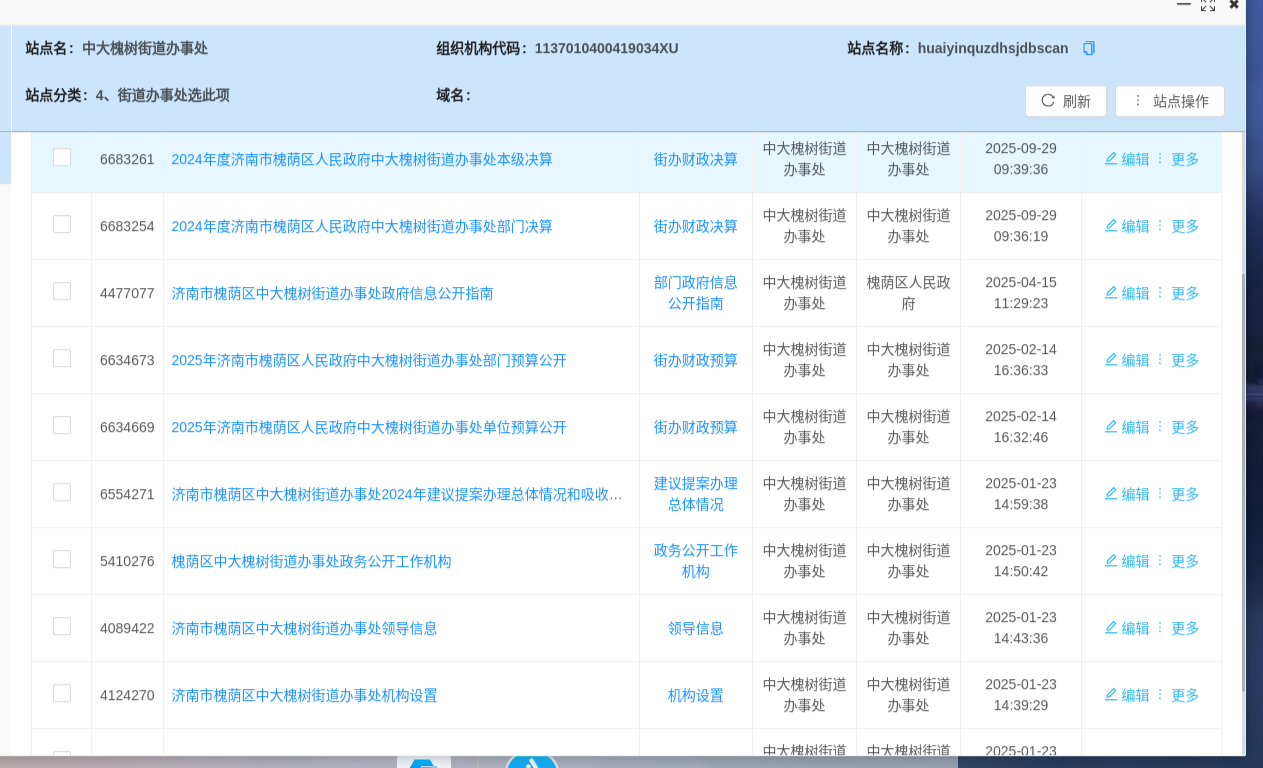
Task: Click the edit pencil icon on the 机构设置 row
Action: point(1109,695)
